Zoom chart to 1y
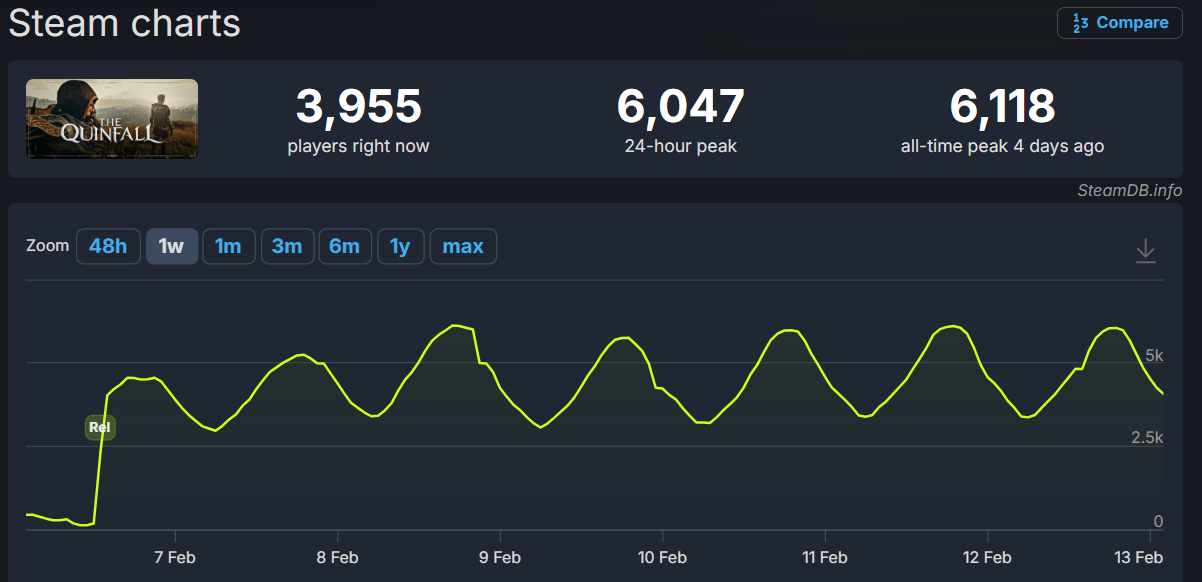Viewport: 1202px width, 582px height. point(400,246)
